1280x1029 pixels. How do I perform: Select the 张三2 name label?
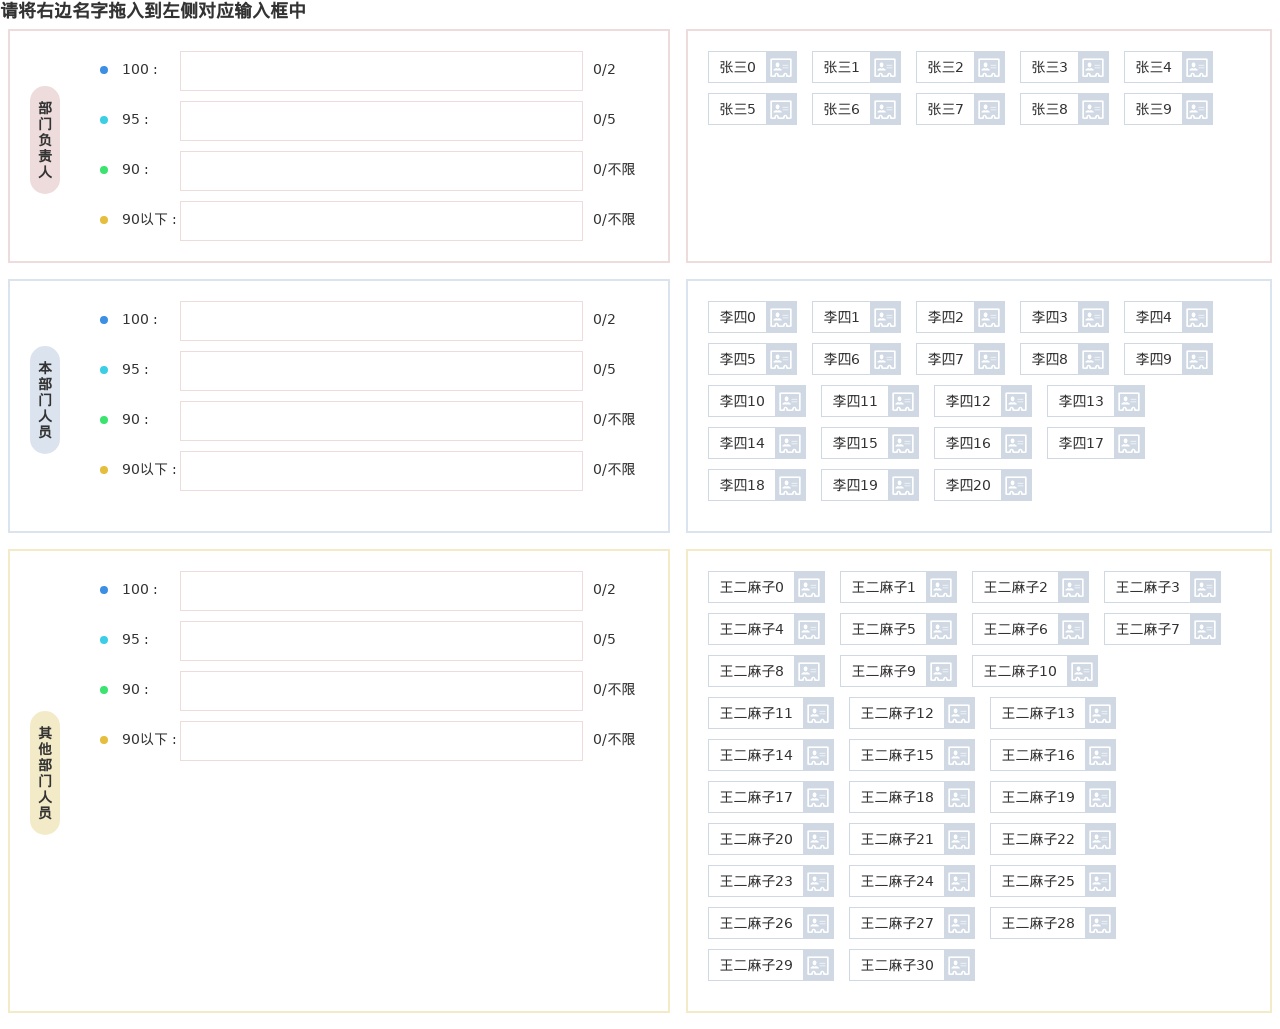pos(945,68)
